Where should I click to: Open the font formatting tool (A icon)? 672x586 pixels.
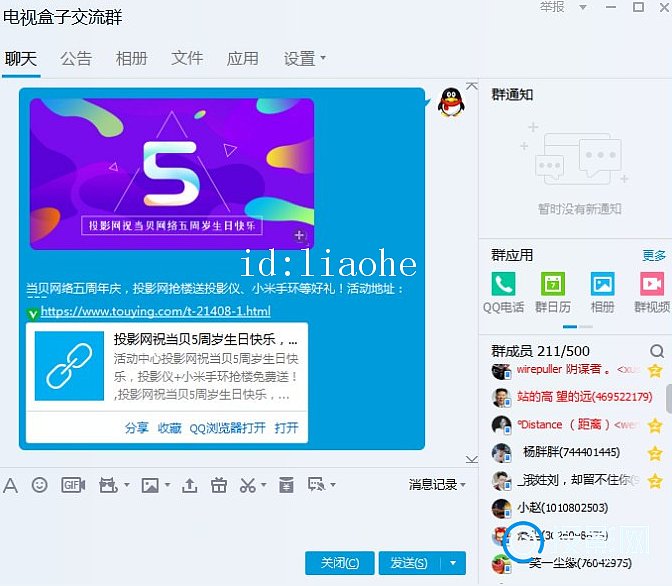pos(10,486)
